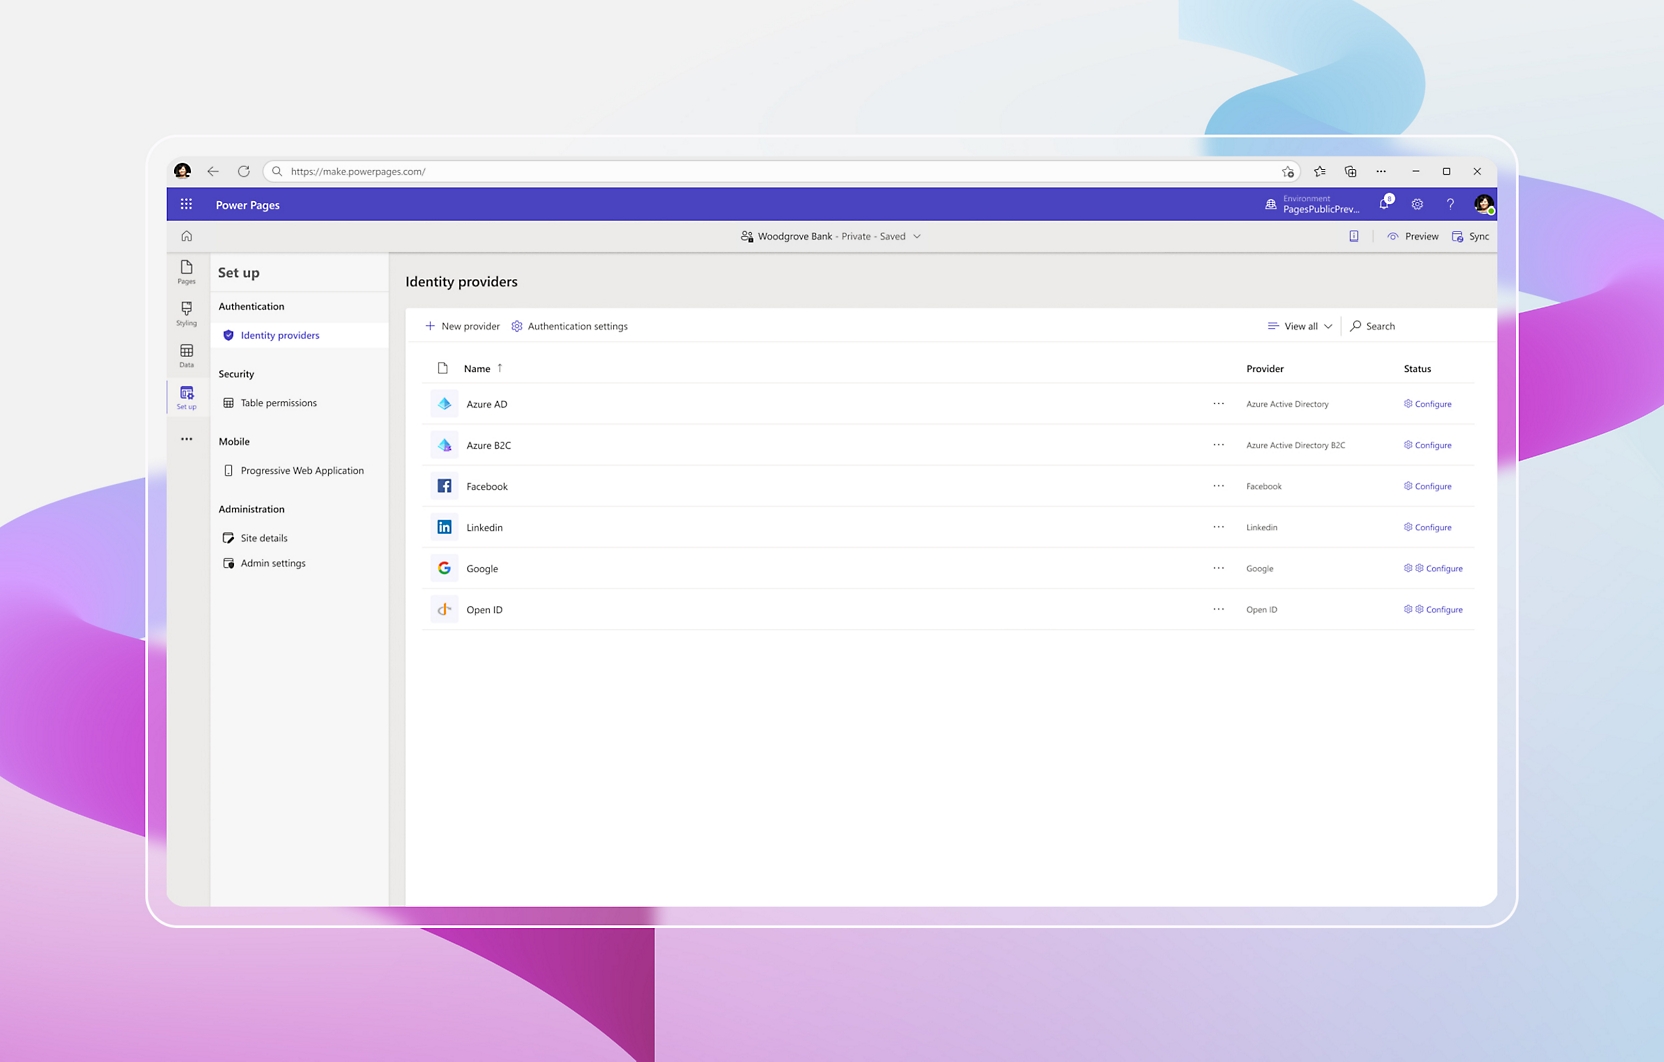This screenshot has width=1664, height=1062.
Task: Open the Pages workspace
Action: (186, 272)
